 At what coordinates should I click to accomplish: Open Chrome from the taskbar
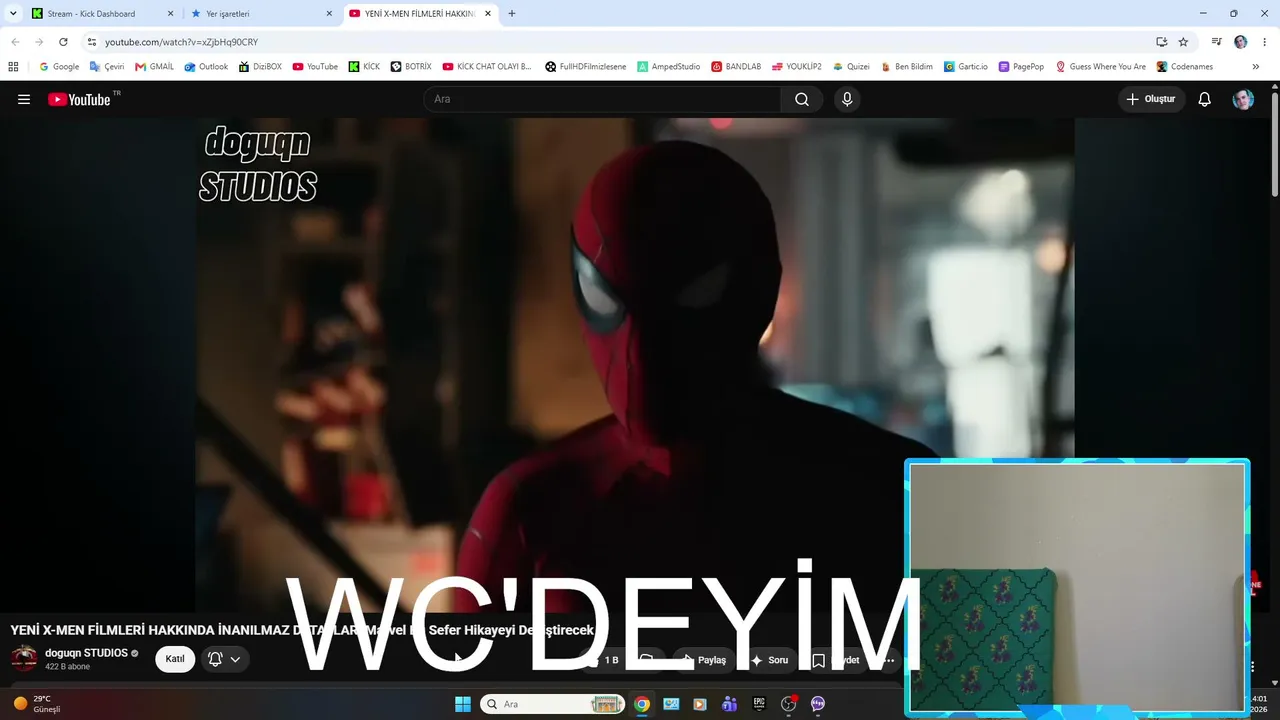coord(642,704)
